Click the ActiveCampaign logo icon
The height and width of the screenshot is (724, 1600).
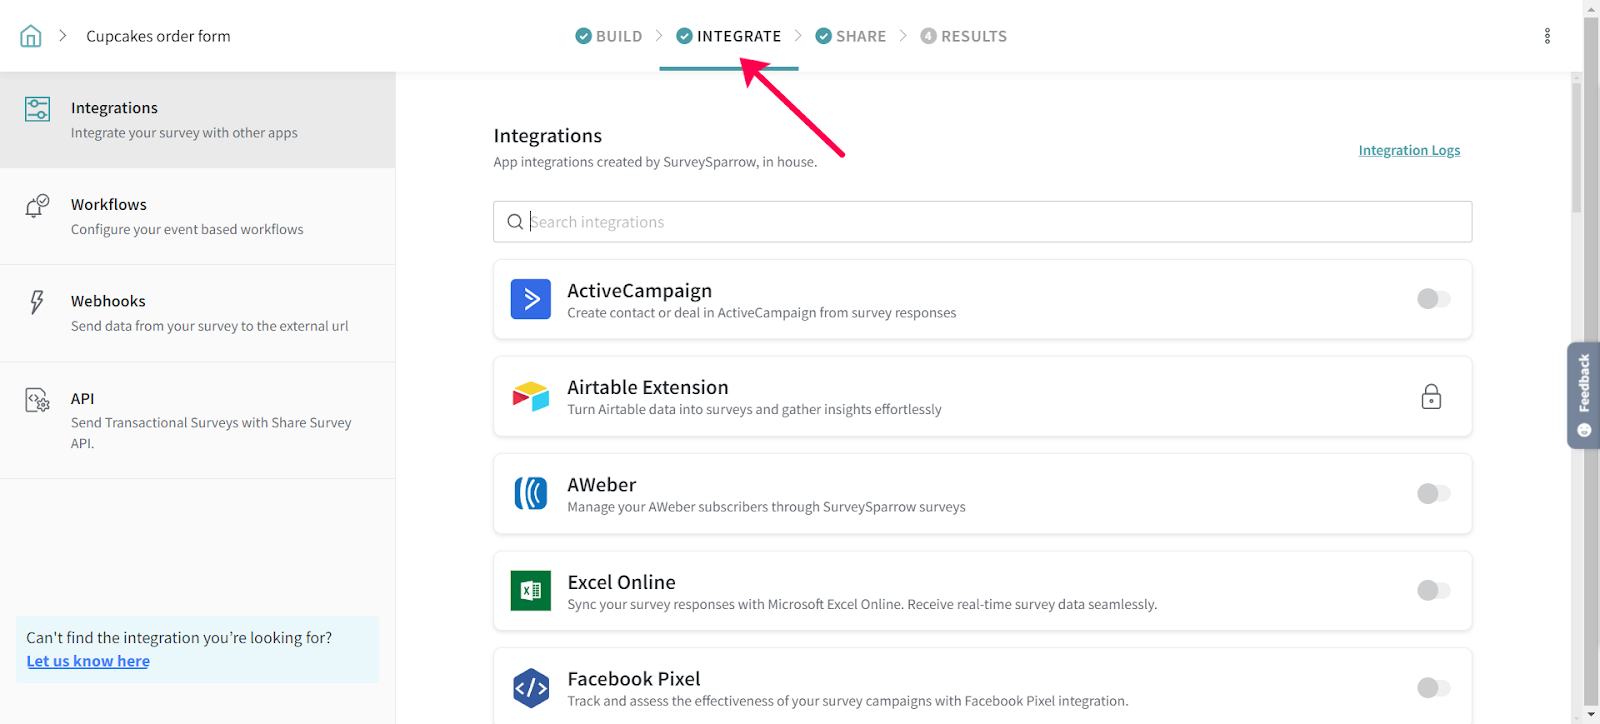point(531,299)
